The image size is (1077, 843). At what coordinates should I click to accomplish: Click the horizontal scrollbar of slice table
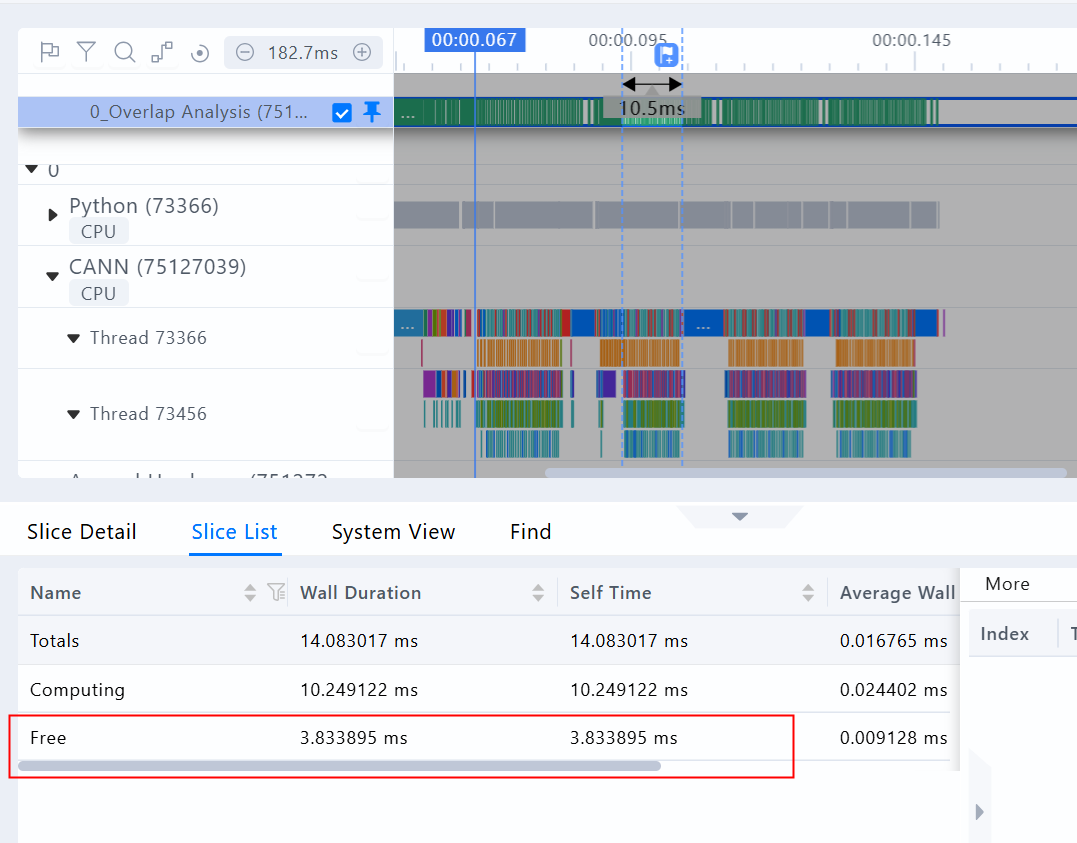(x=339, y=766)
